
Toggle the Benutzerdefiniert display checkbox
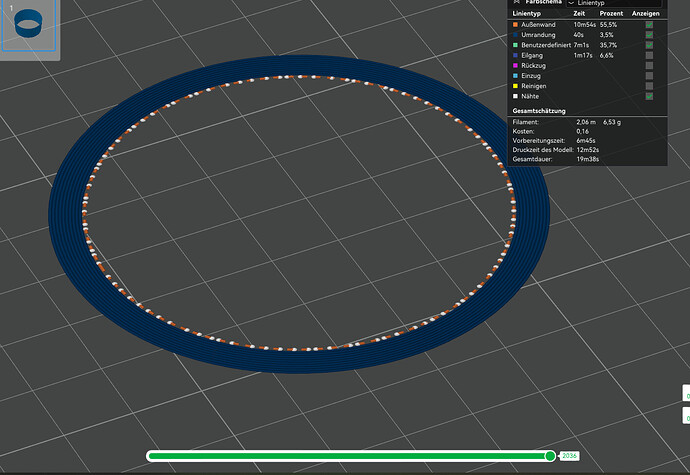pos(649,45)
